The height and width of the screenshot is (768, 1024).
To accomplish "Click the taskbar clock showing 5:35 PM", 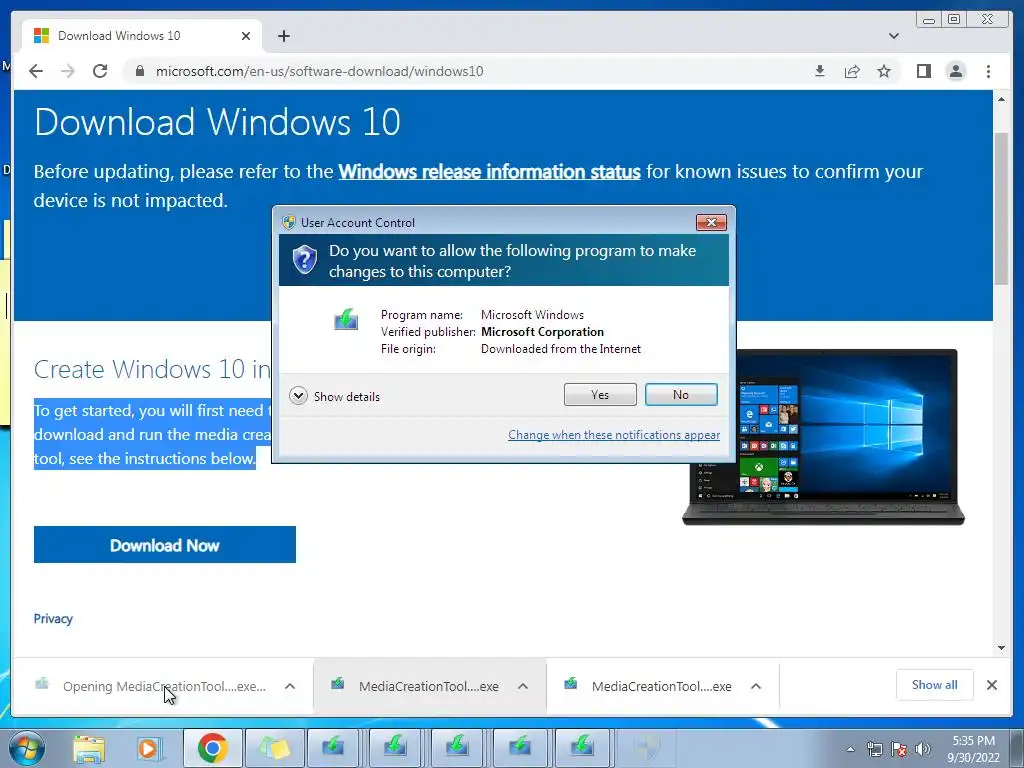I will [x=973, y=749].
